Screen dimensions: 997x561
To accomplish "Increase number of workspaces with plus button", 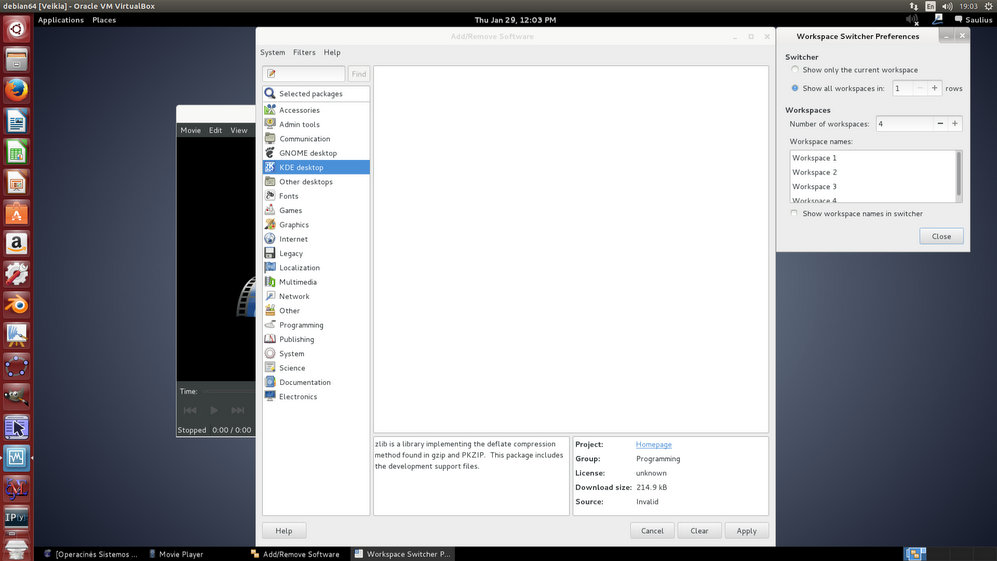I will point(955,124).
